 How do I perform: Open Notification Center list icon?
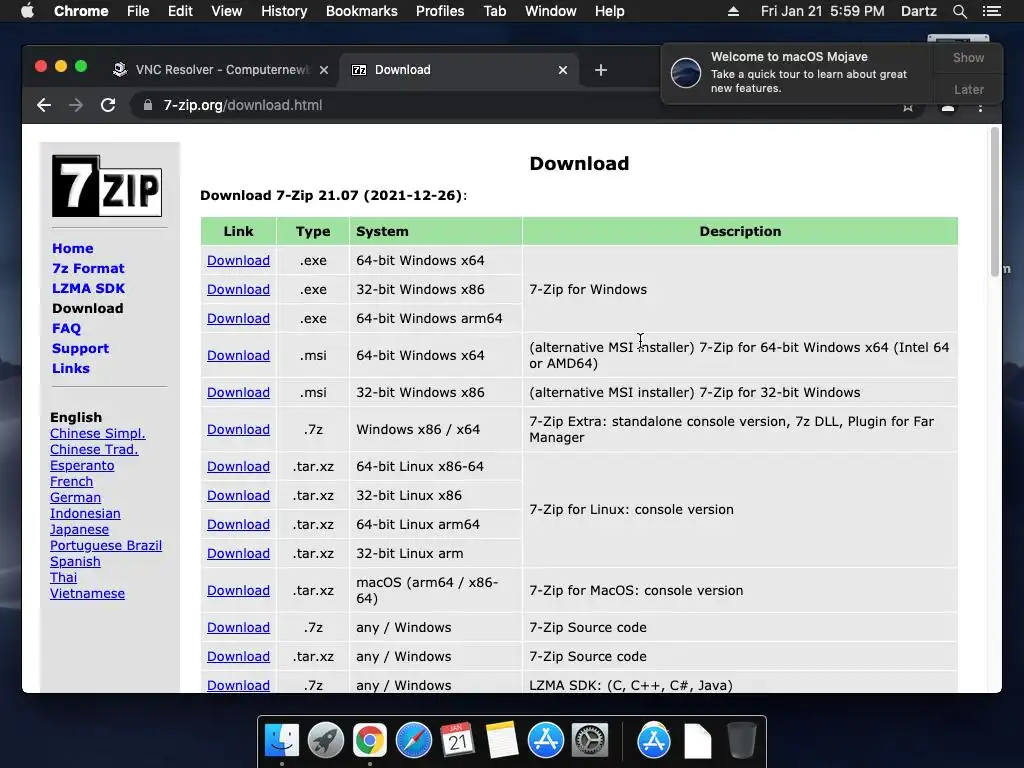992,11
